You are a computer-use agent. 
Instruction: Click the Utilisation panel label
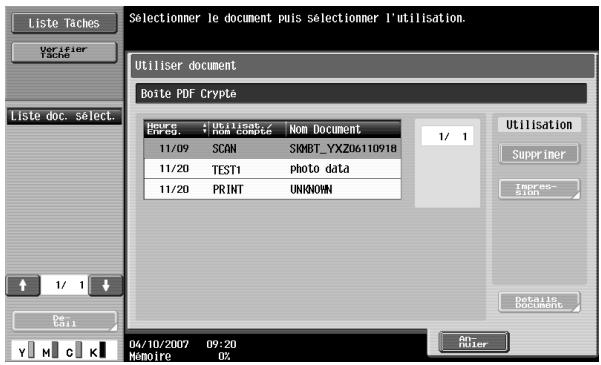click(x=539, y=125)
